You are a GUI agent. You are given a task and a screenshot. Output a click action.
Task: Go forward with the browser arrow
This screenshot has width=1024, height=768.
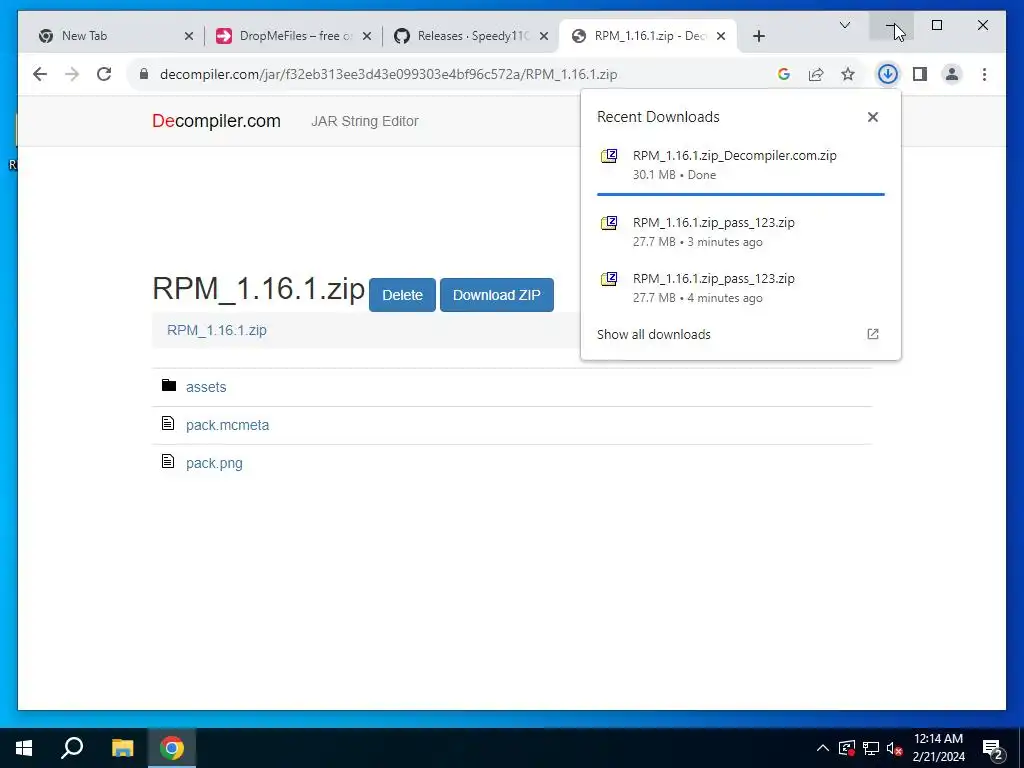[x=72, y=74]
